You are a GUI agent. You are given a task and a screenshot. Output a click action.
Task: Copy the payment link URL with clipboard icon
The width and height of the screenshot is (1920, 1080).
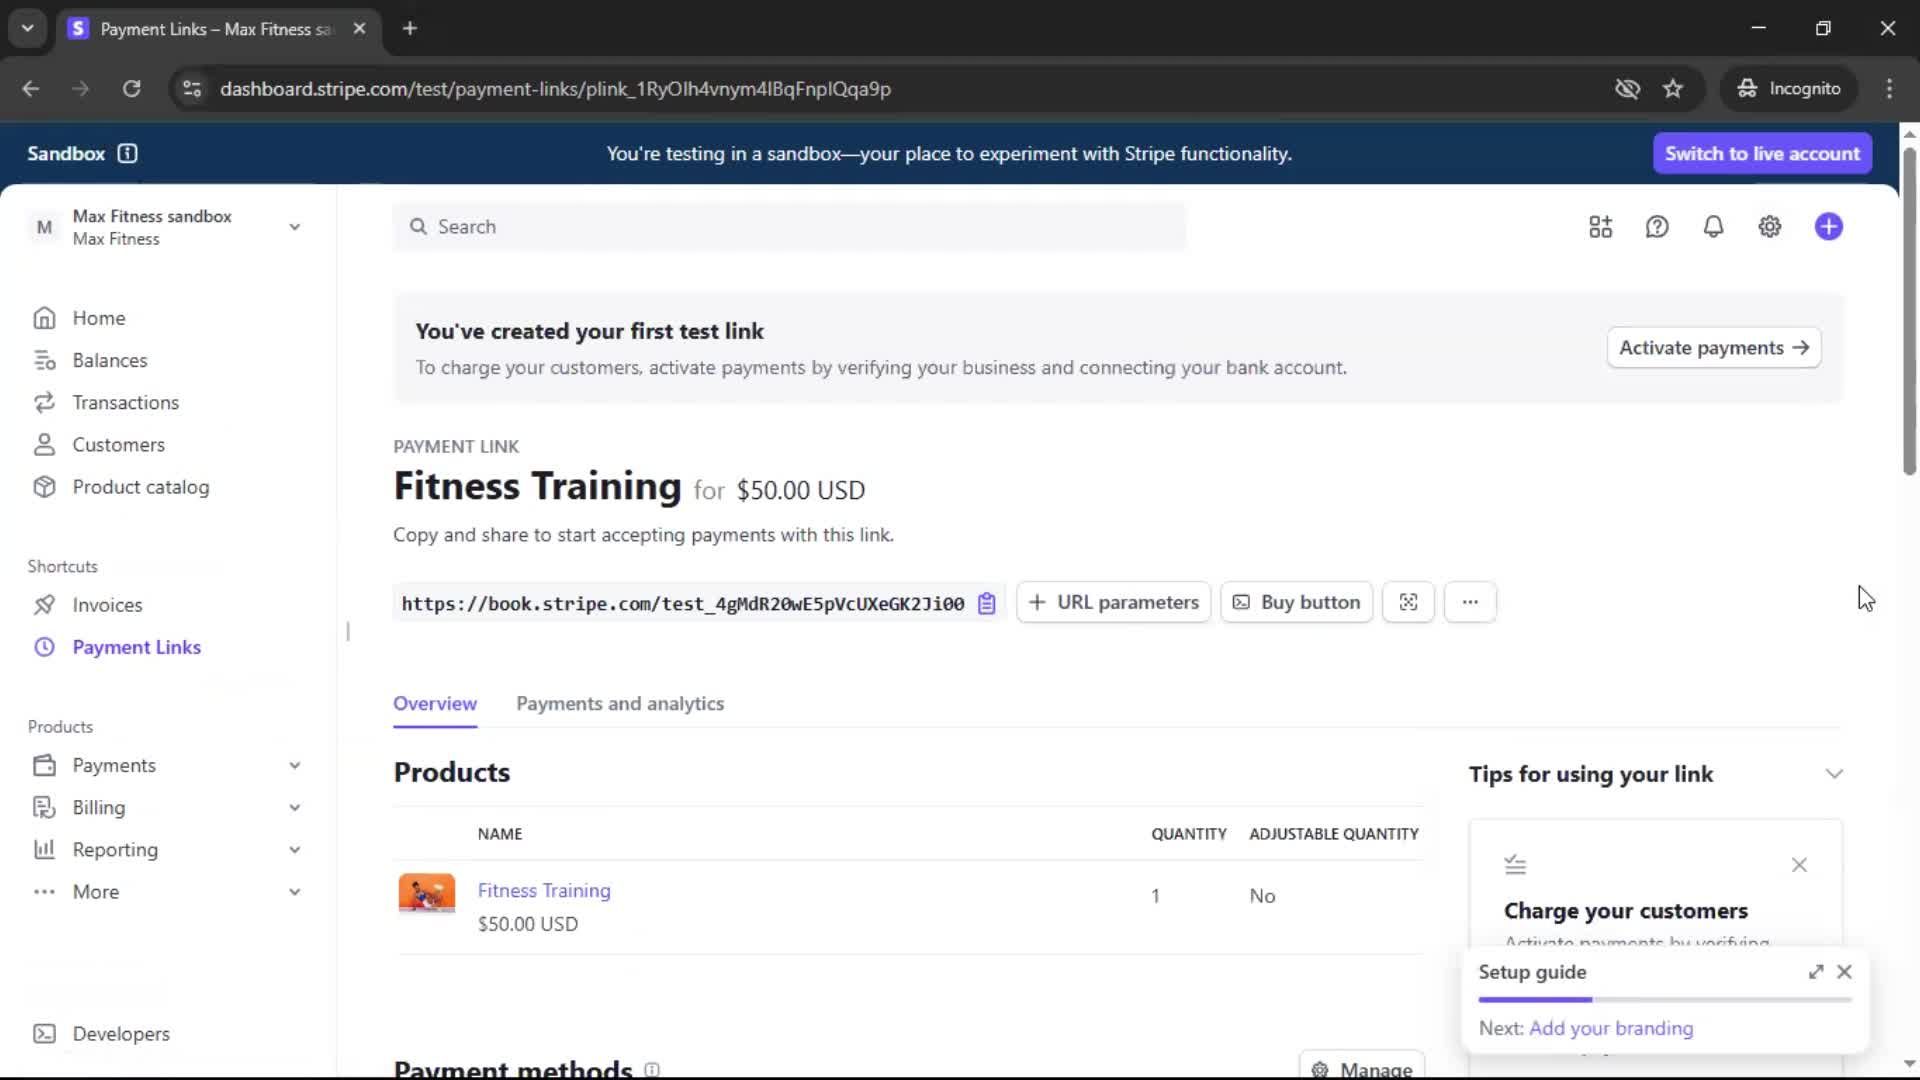click(x=986, y=603)
